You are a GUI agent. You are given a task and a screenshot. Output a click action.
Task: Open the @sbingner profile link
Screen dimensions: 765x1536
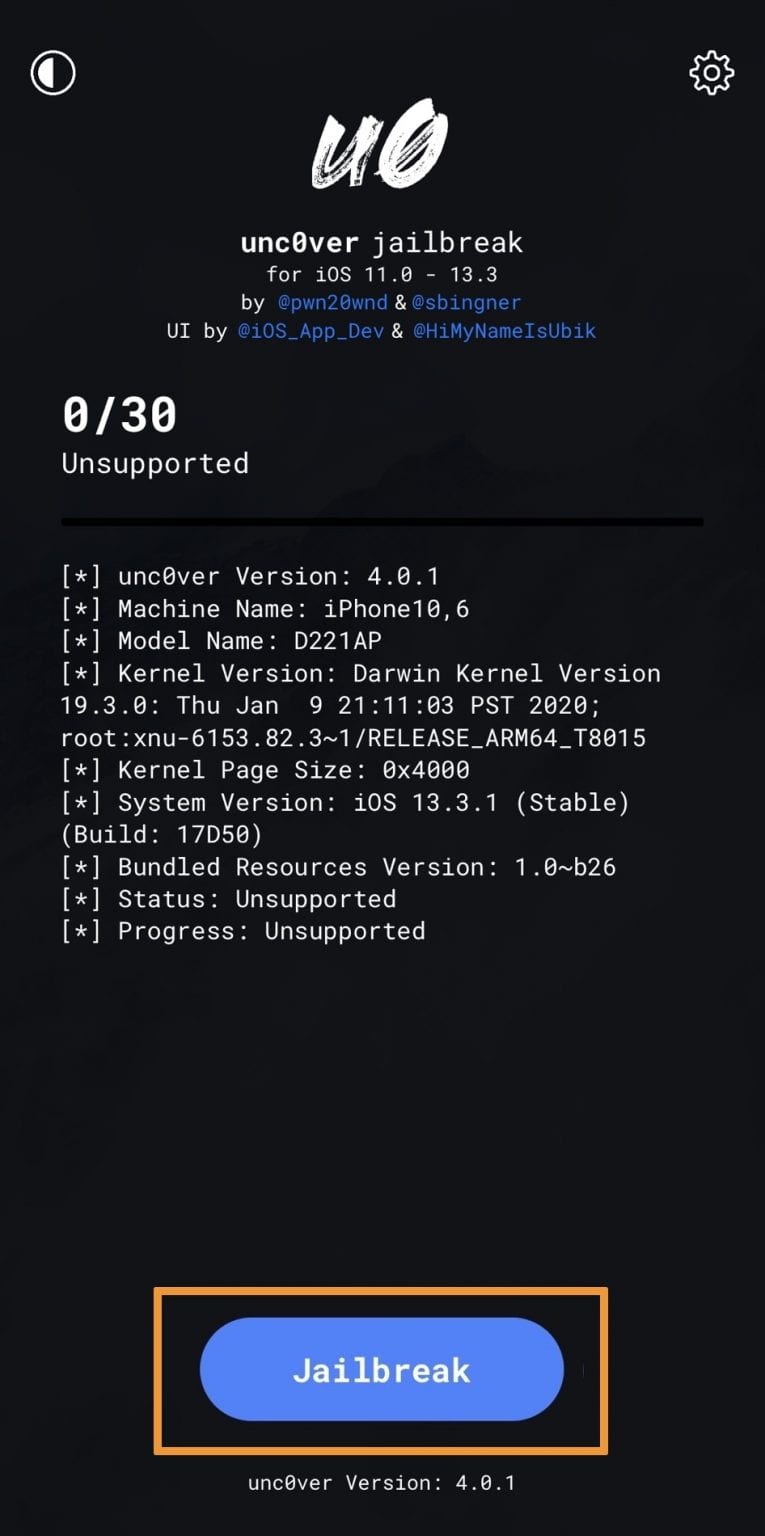(x=468, y=302)
